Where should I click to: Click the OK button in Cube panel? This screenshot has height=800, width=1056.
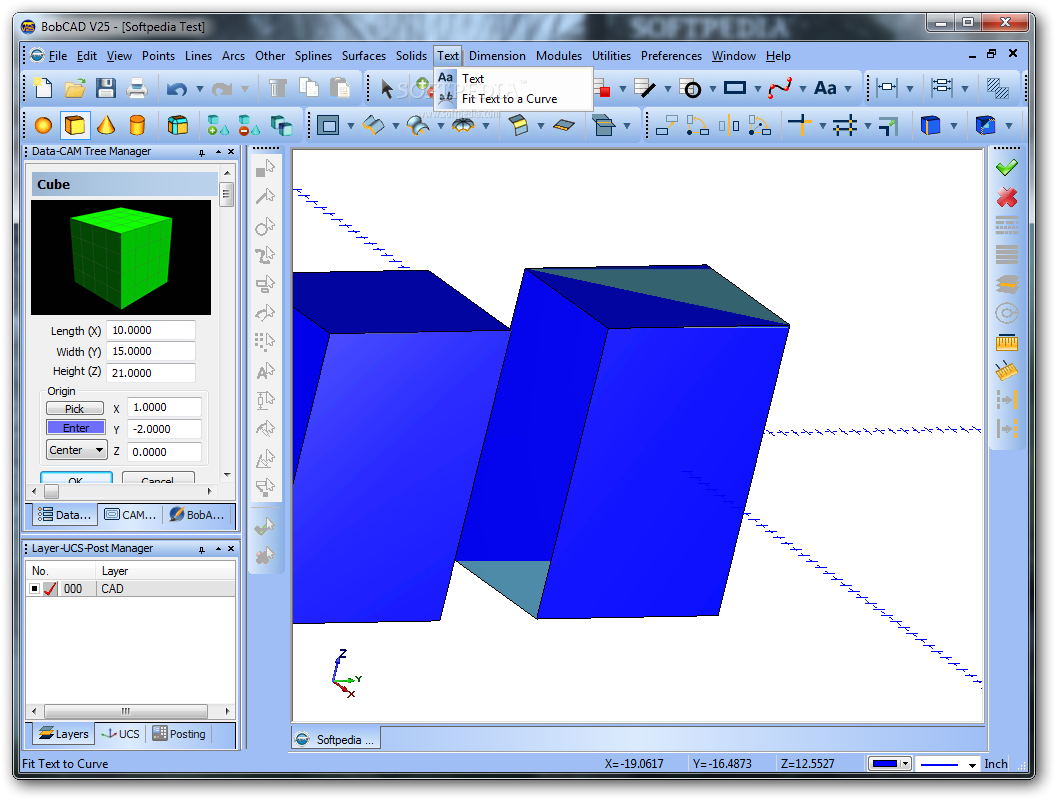click(76, 477)
